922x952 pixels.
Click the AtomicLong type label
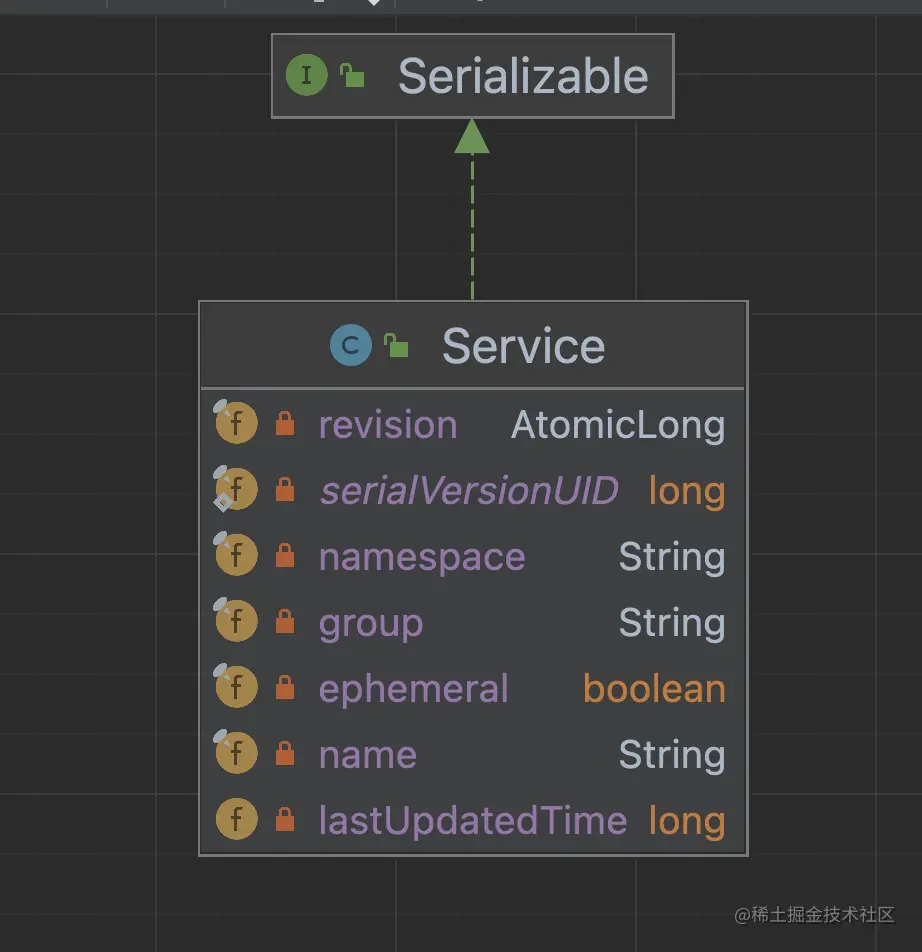[617, 424]
